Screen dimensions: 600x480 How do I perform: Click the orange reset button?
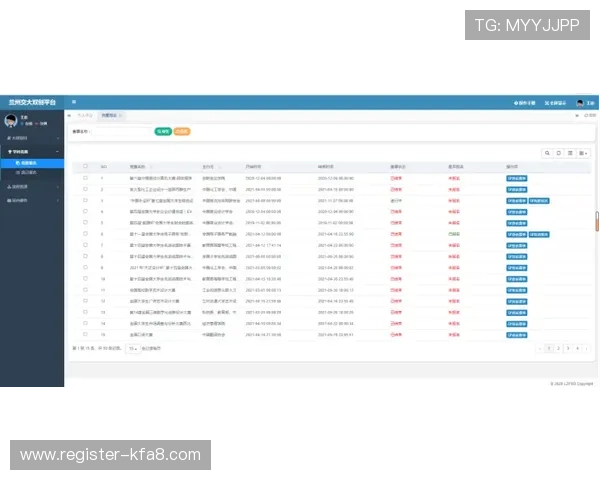[182, 131]
